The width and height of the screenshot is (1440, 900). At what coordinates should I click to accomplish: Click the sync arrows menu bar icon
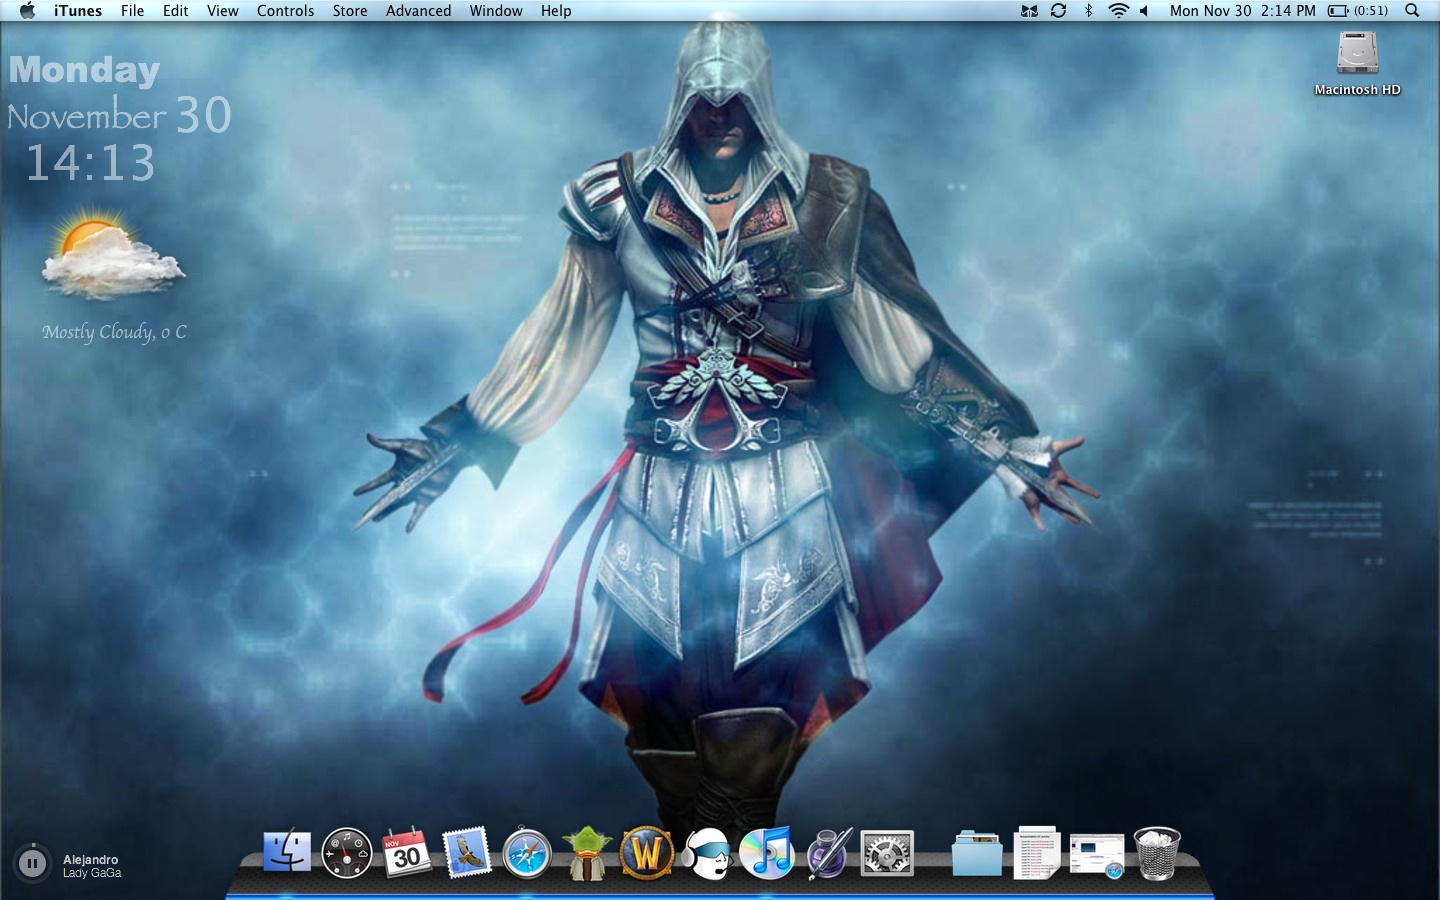pos(1058,11)
